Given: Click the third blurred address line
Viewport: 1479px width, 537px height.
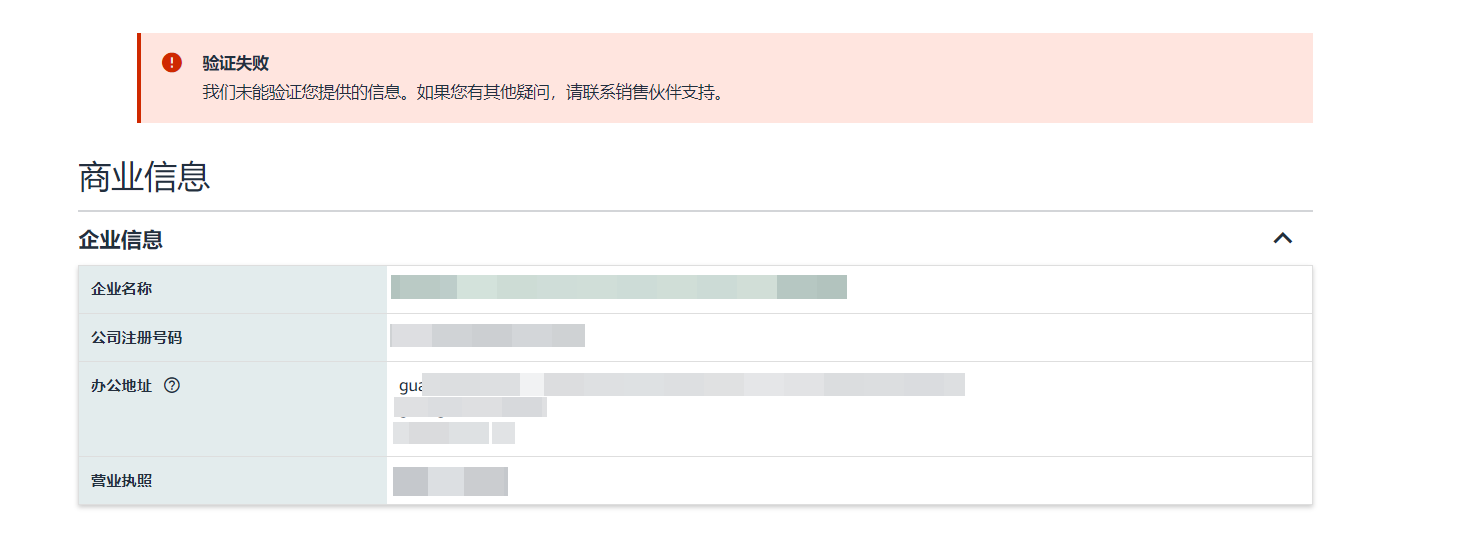Looking at the screenshot, I should (453, 433).
